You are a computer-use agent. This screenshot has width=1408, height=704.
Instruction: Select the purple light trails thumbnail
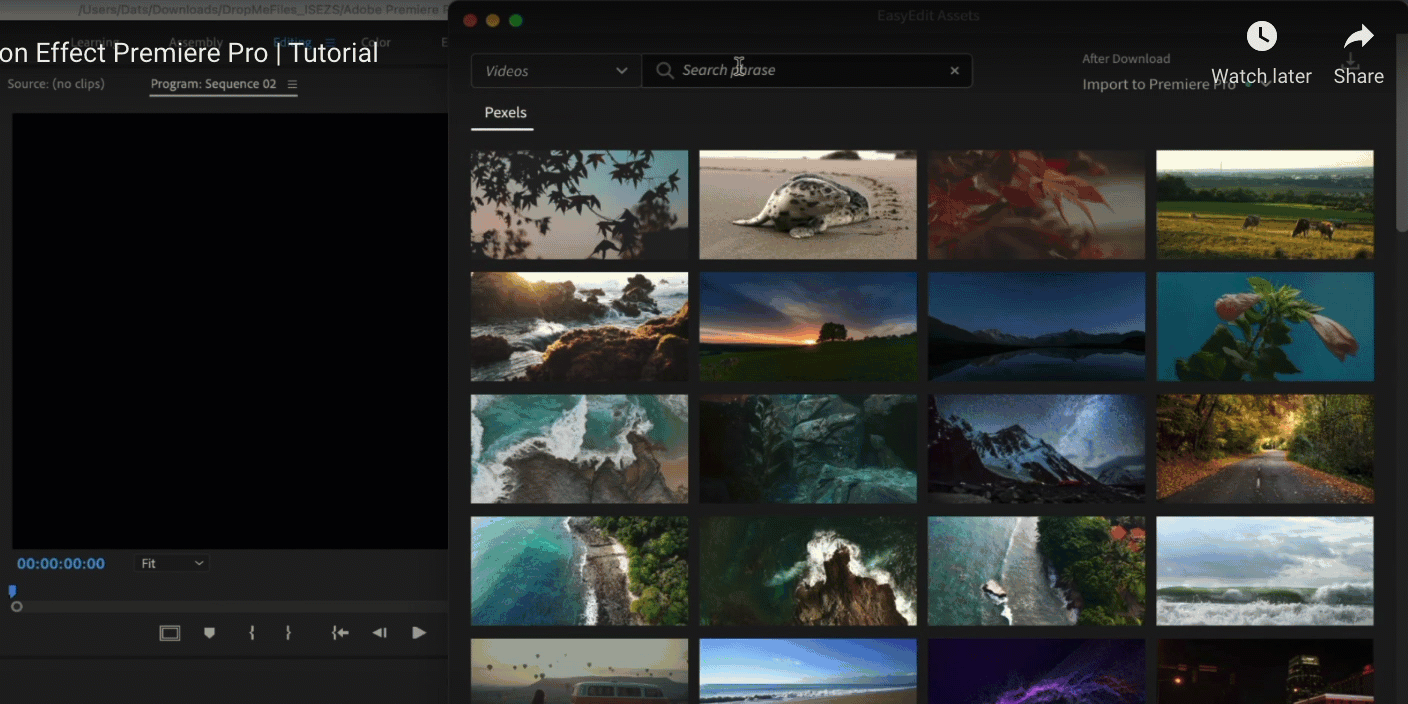1036,671
